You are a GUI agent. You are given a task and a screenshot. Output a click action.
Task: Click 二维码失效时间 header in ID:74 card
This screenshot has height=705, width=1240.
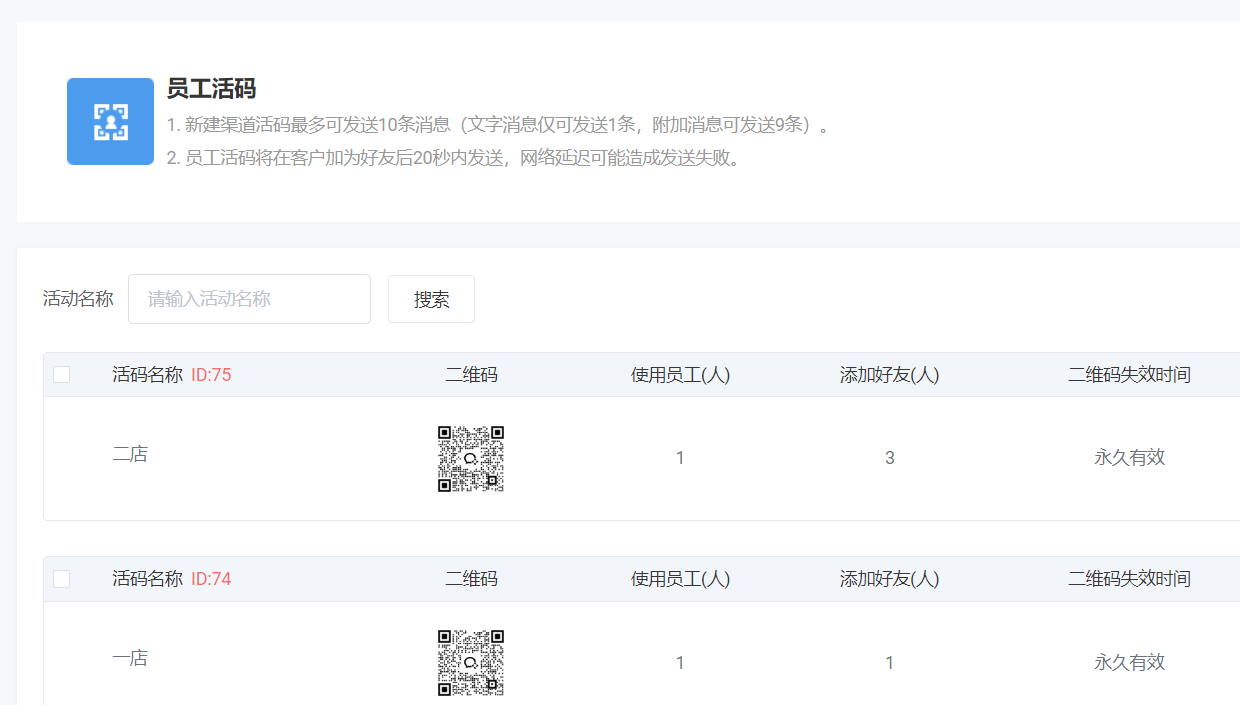pos(1129,579)
